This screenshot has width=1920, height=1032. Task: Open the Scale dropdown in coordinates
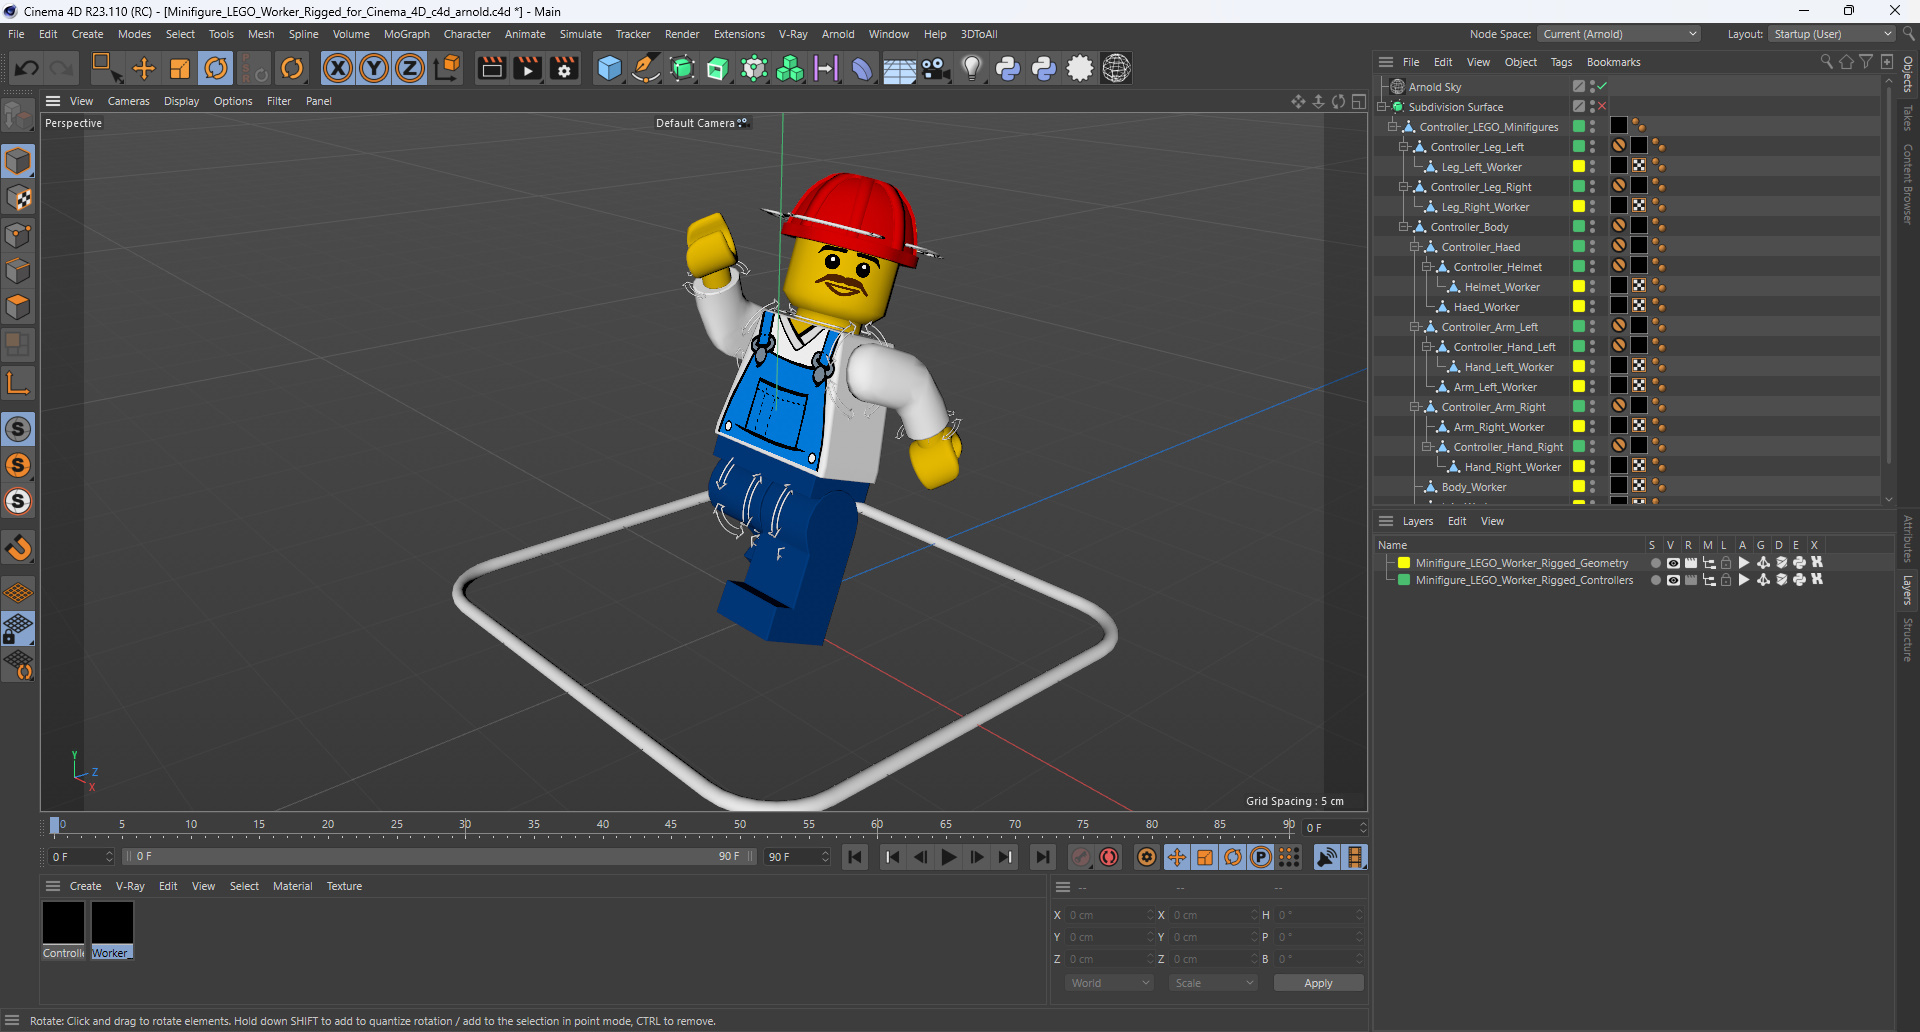1213,983
